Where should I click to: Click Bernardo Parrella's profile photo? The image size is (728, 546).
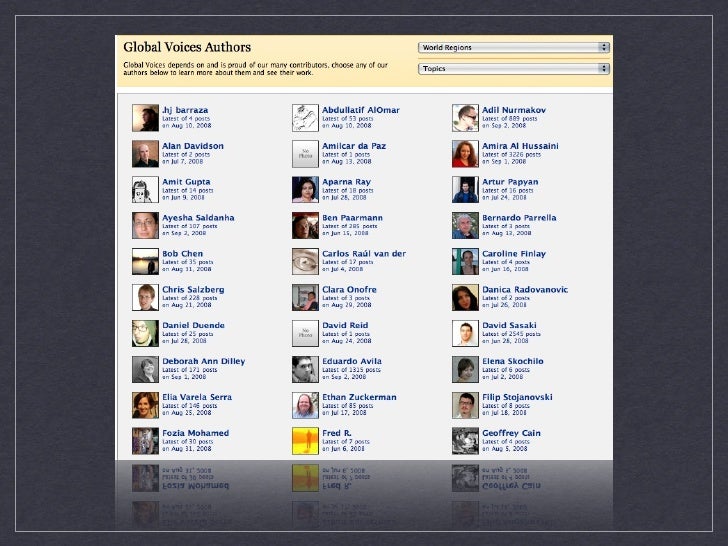tap(465, 225)
